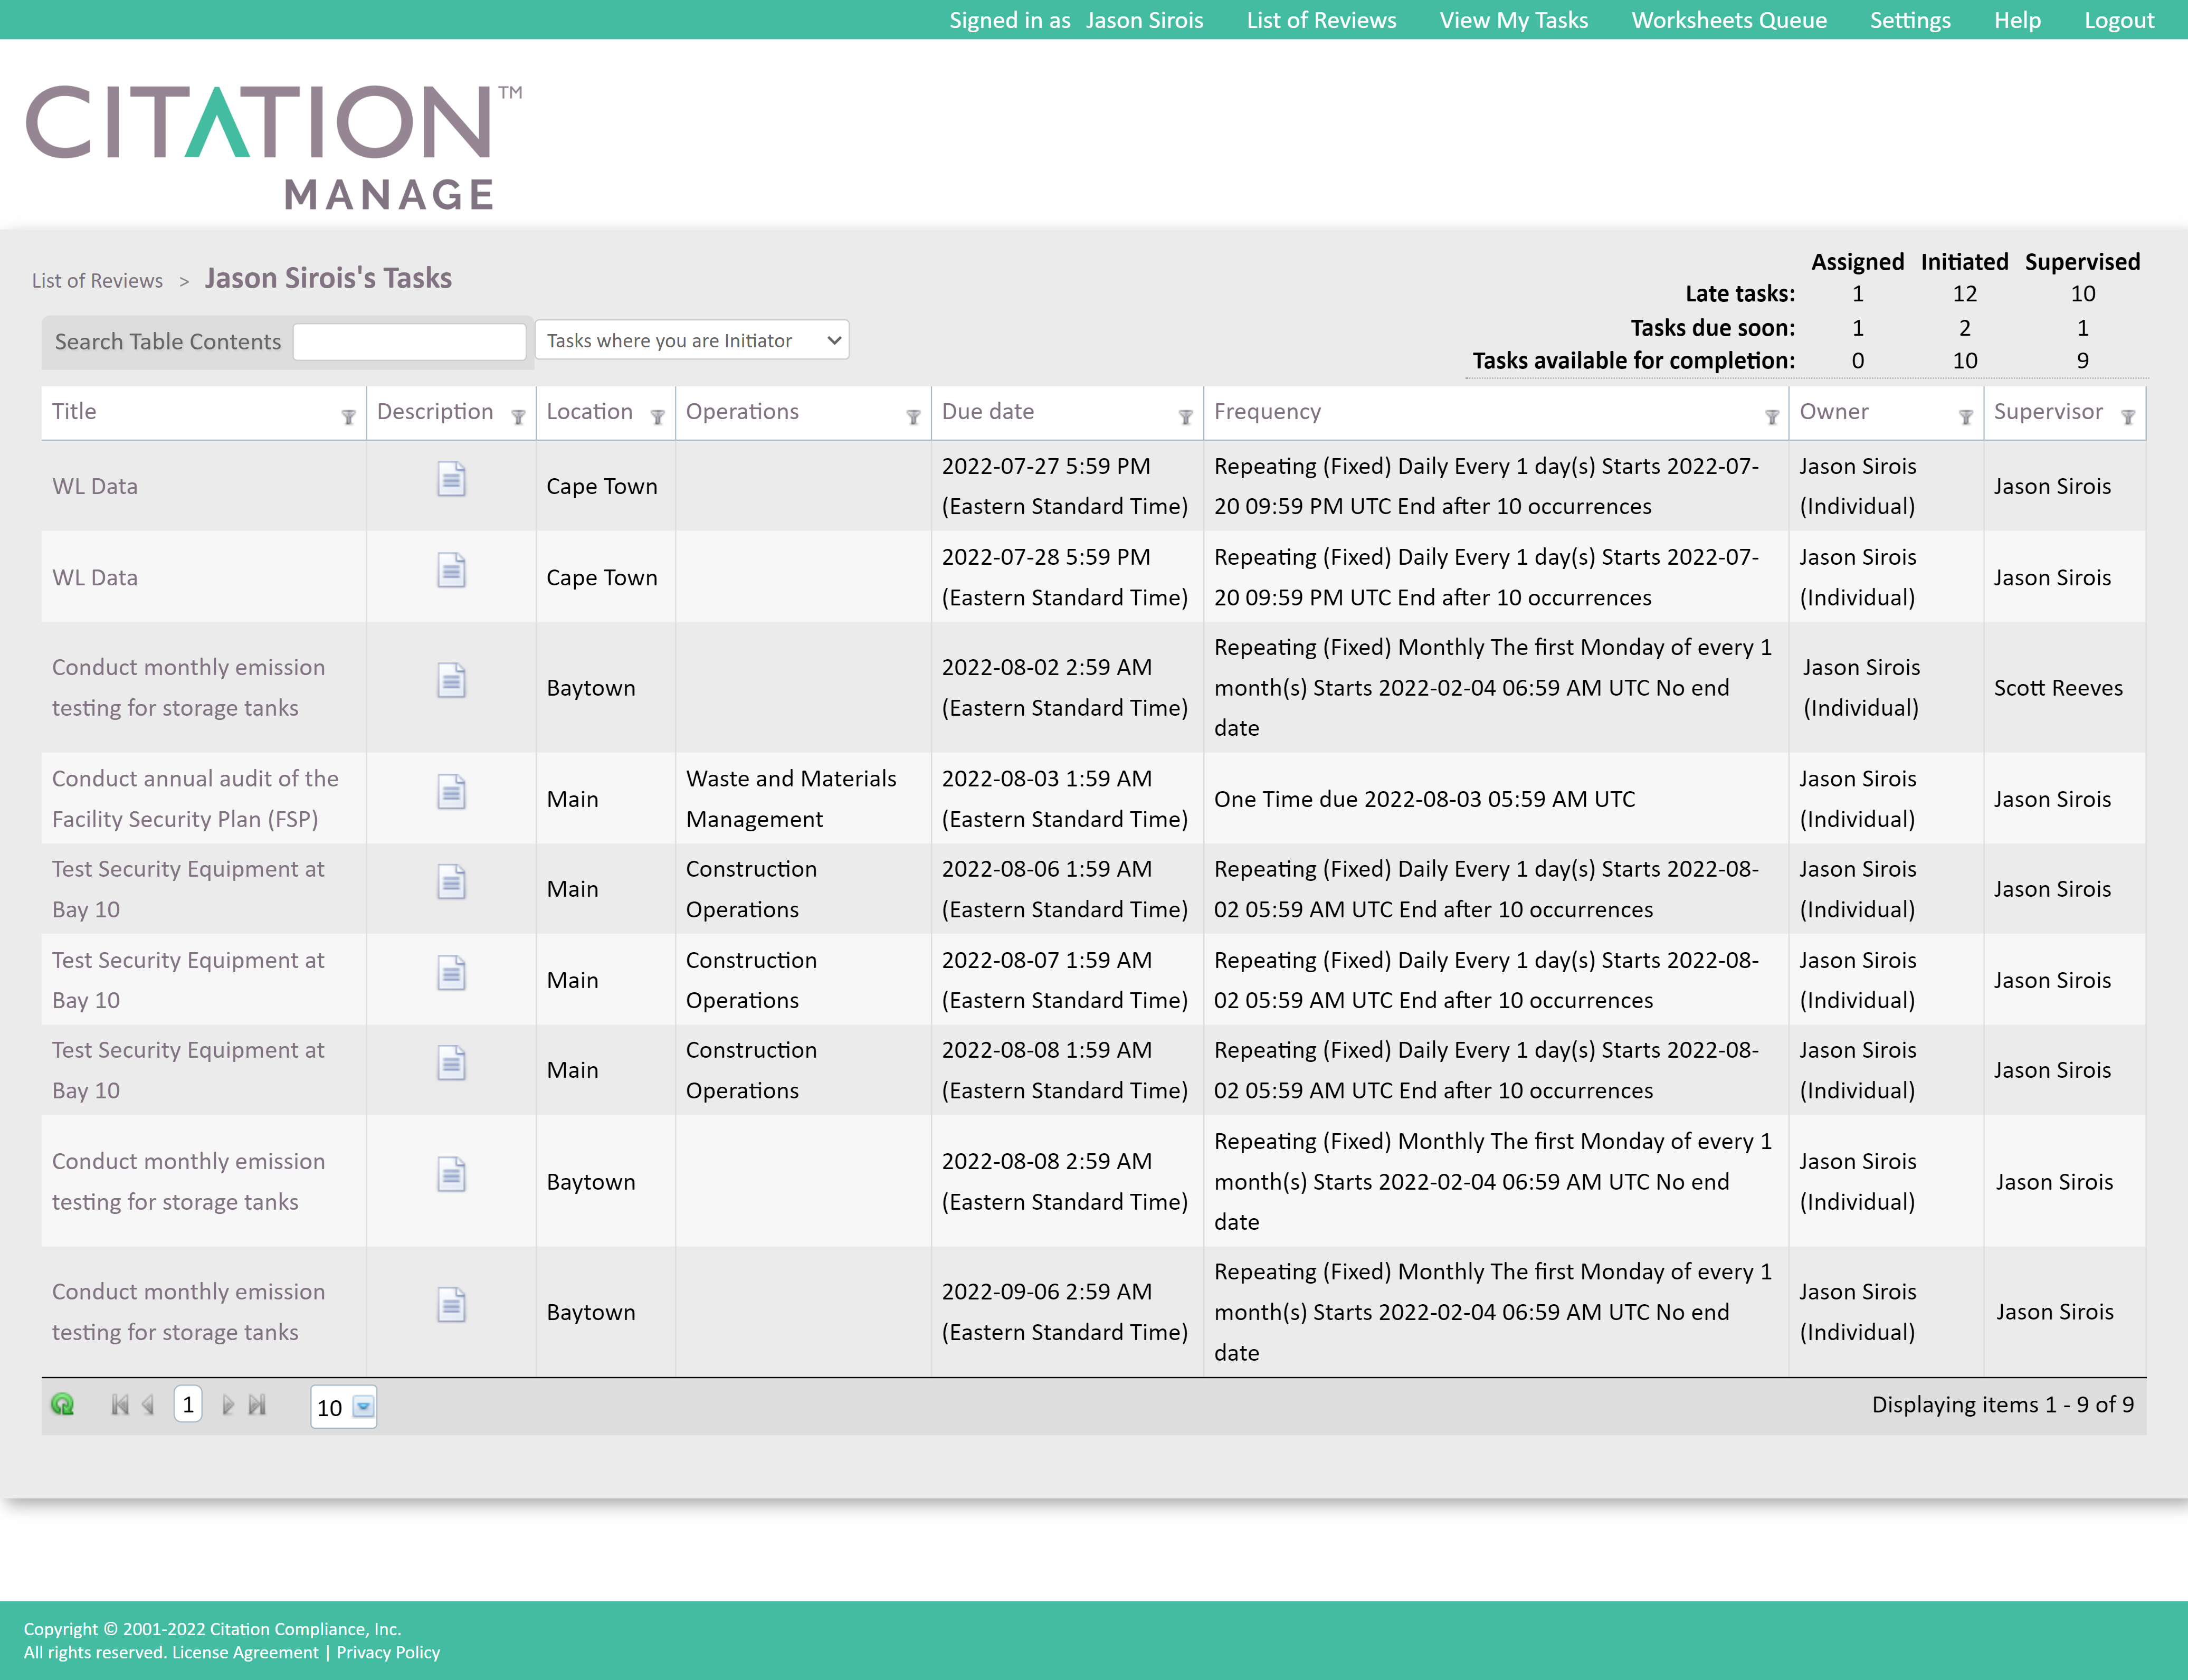
Task: Click the Title column filter icon
Action: point(348,417)
